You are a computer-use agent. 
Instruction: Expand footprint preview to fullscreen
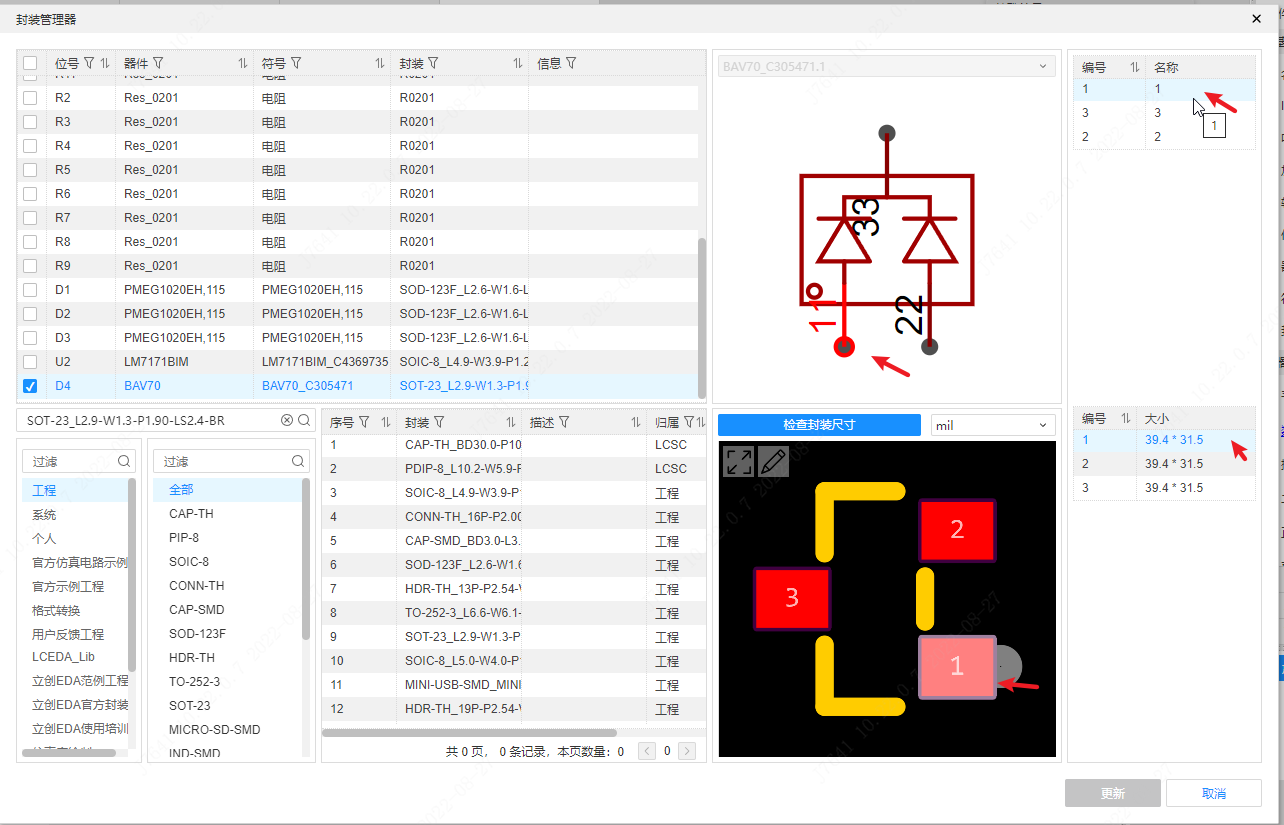tap(739, 461)
